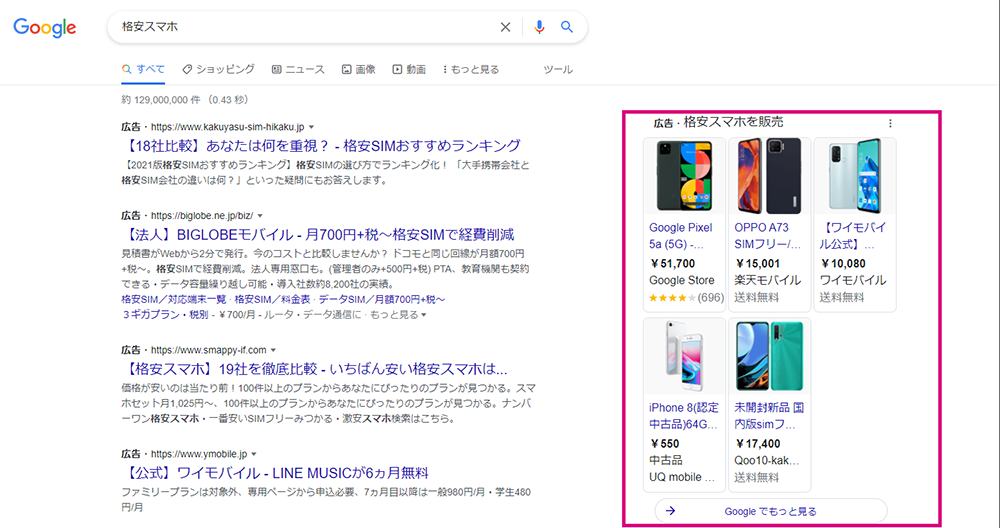Image resolution: width=1000 pixels, height=528 pixels.
Task: Click the Google Store seller name
Action: [x=682, y=280]
